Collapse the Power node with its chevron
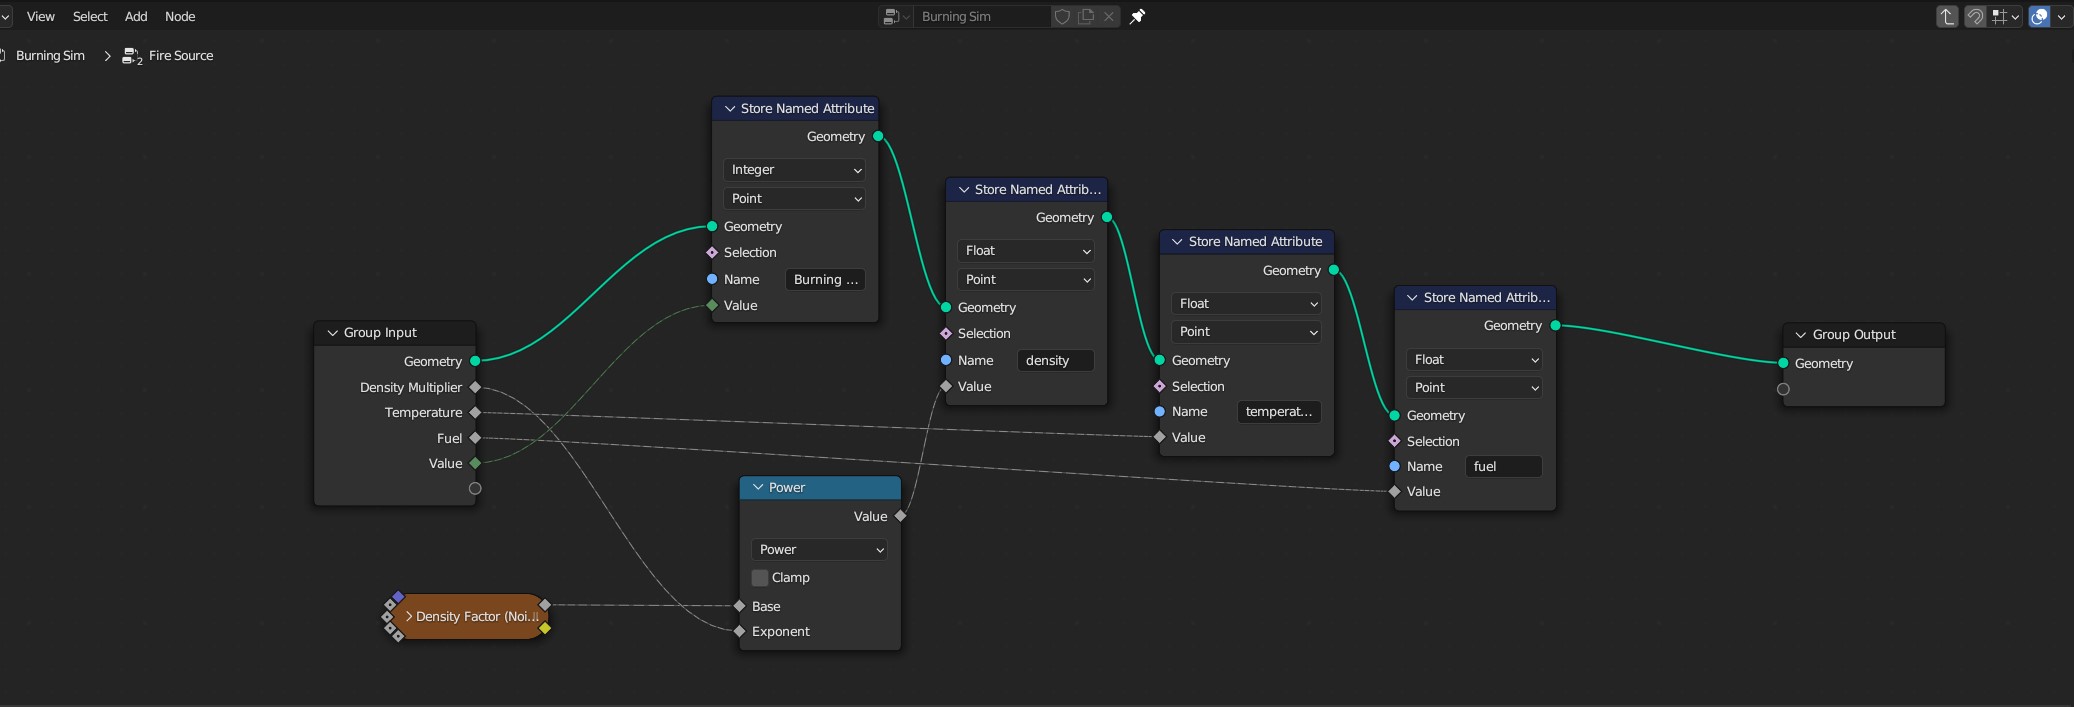Image resolution: width=2074 pixels, height=707 pixels. (758, 487)
